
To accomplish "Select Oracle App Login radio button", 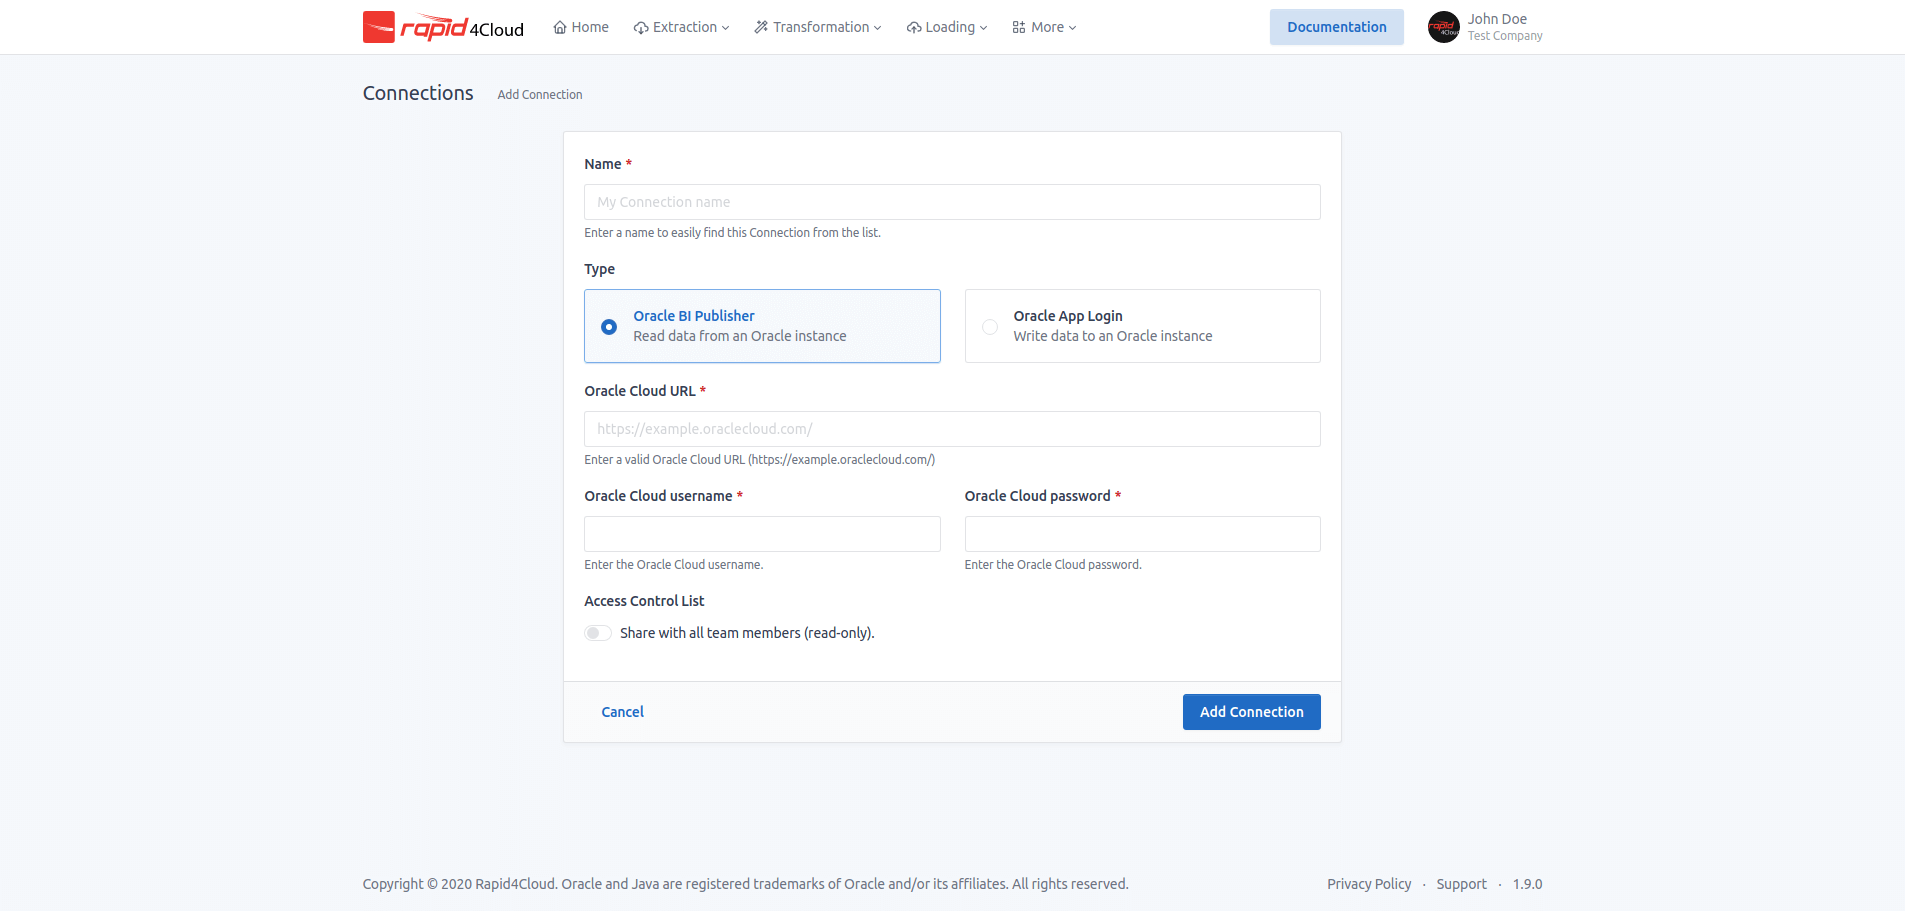I will tap(989, 327).
